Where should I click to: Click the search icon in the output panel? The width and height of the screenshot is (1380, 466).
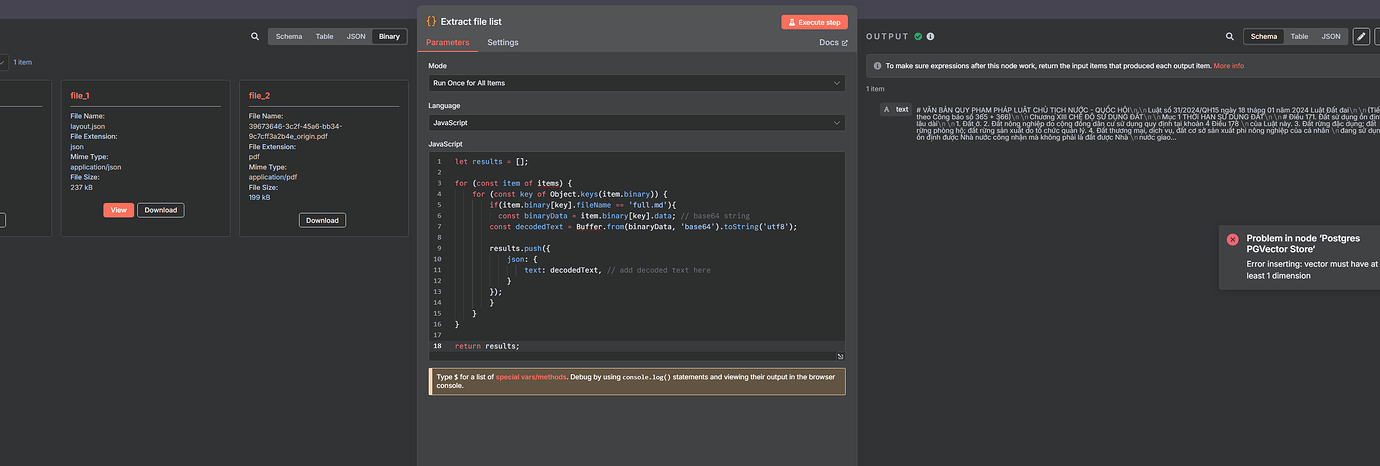[x=1229, y=36]
